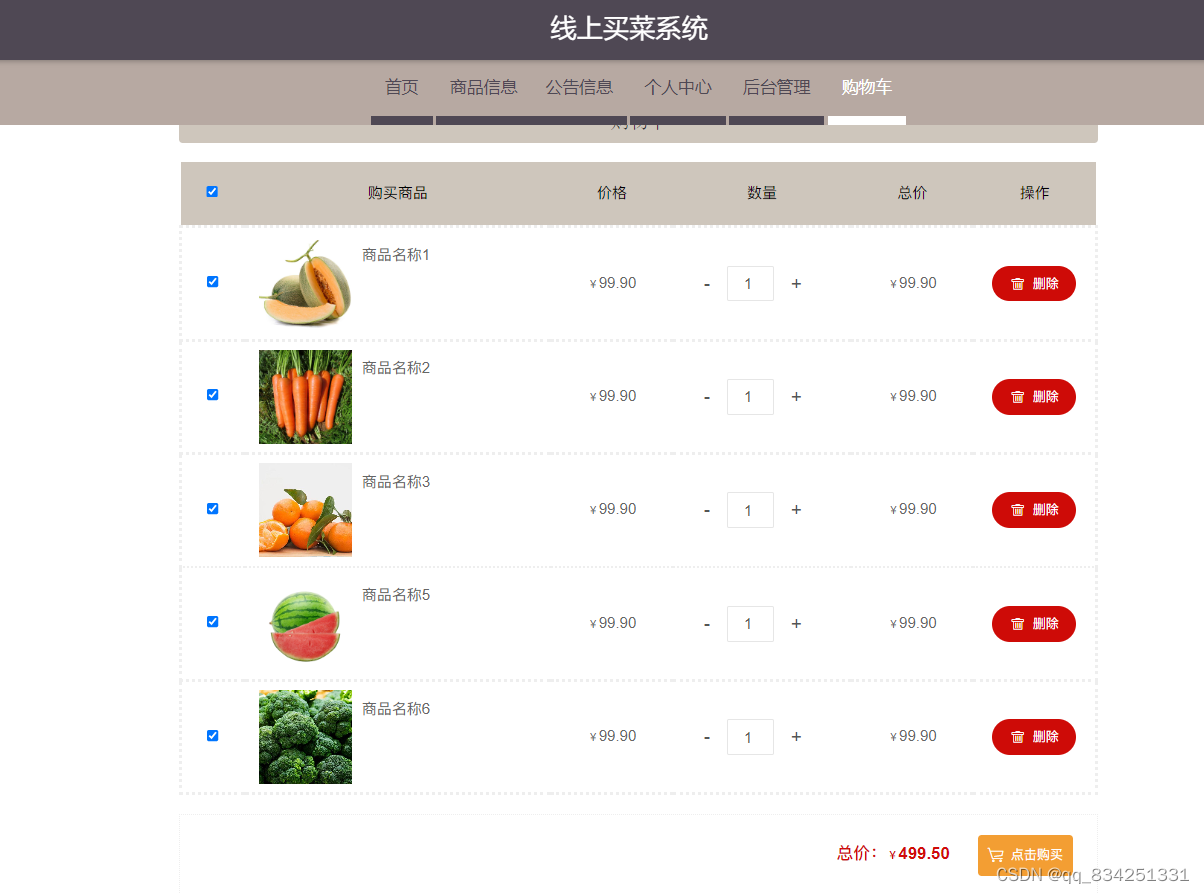The width and height of the screenshot is (1204, 893).
Task: Remove 商品名称6 using its 删除 button
Action: click(1034, 736)
